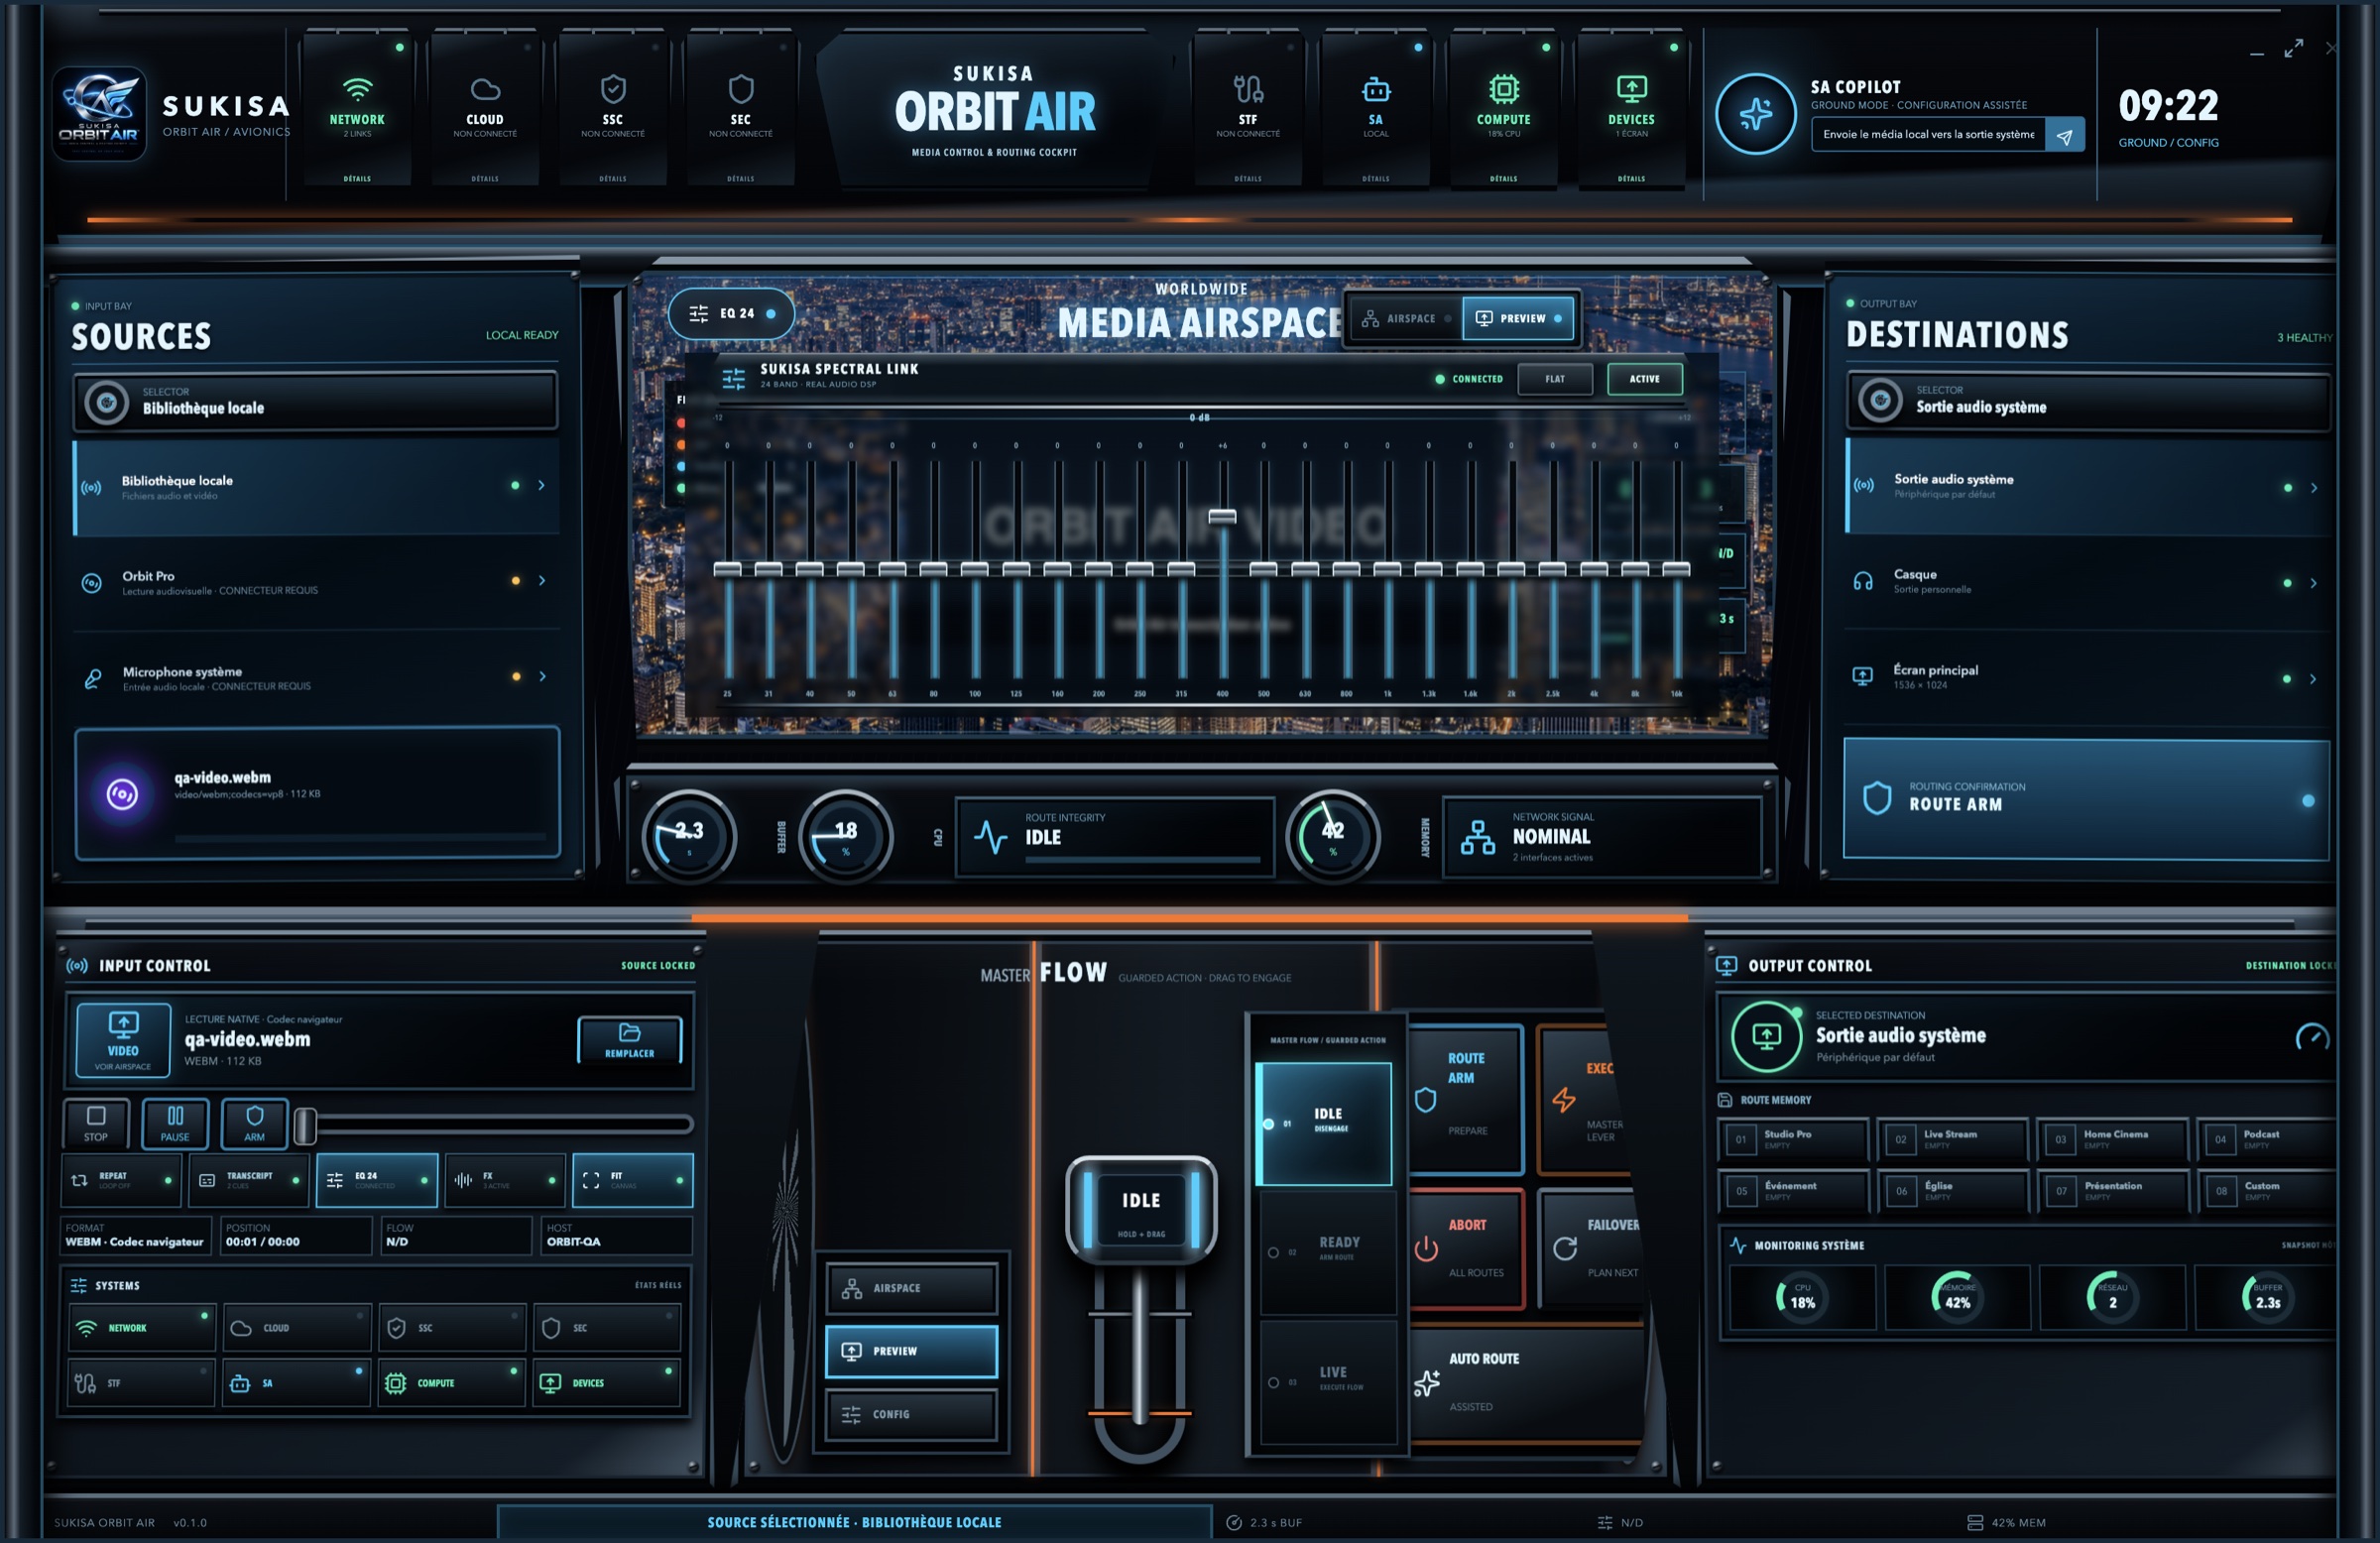Open the Compute CPU module
This screenshot has width=2380, height=1543.
[1504, 108]
